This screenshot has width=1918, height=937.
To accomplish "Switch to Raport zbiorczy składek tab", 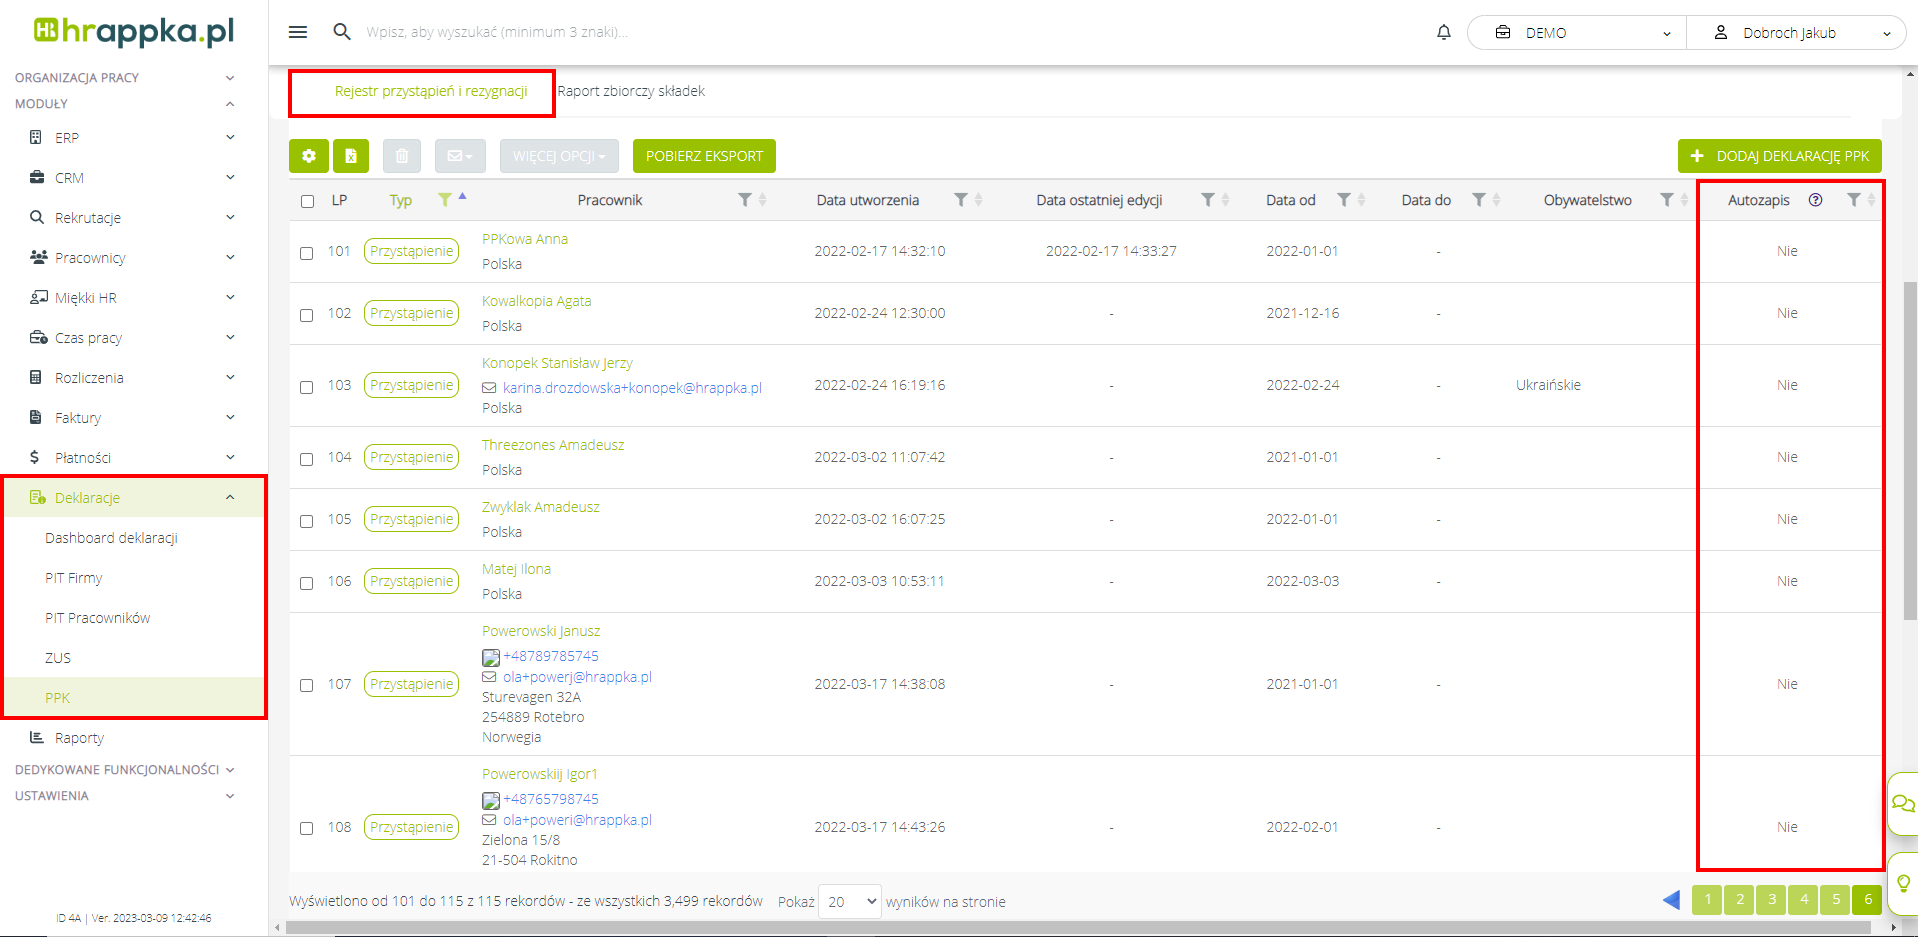I will point(631,91).
